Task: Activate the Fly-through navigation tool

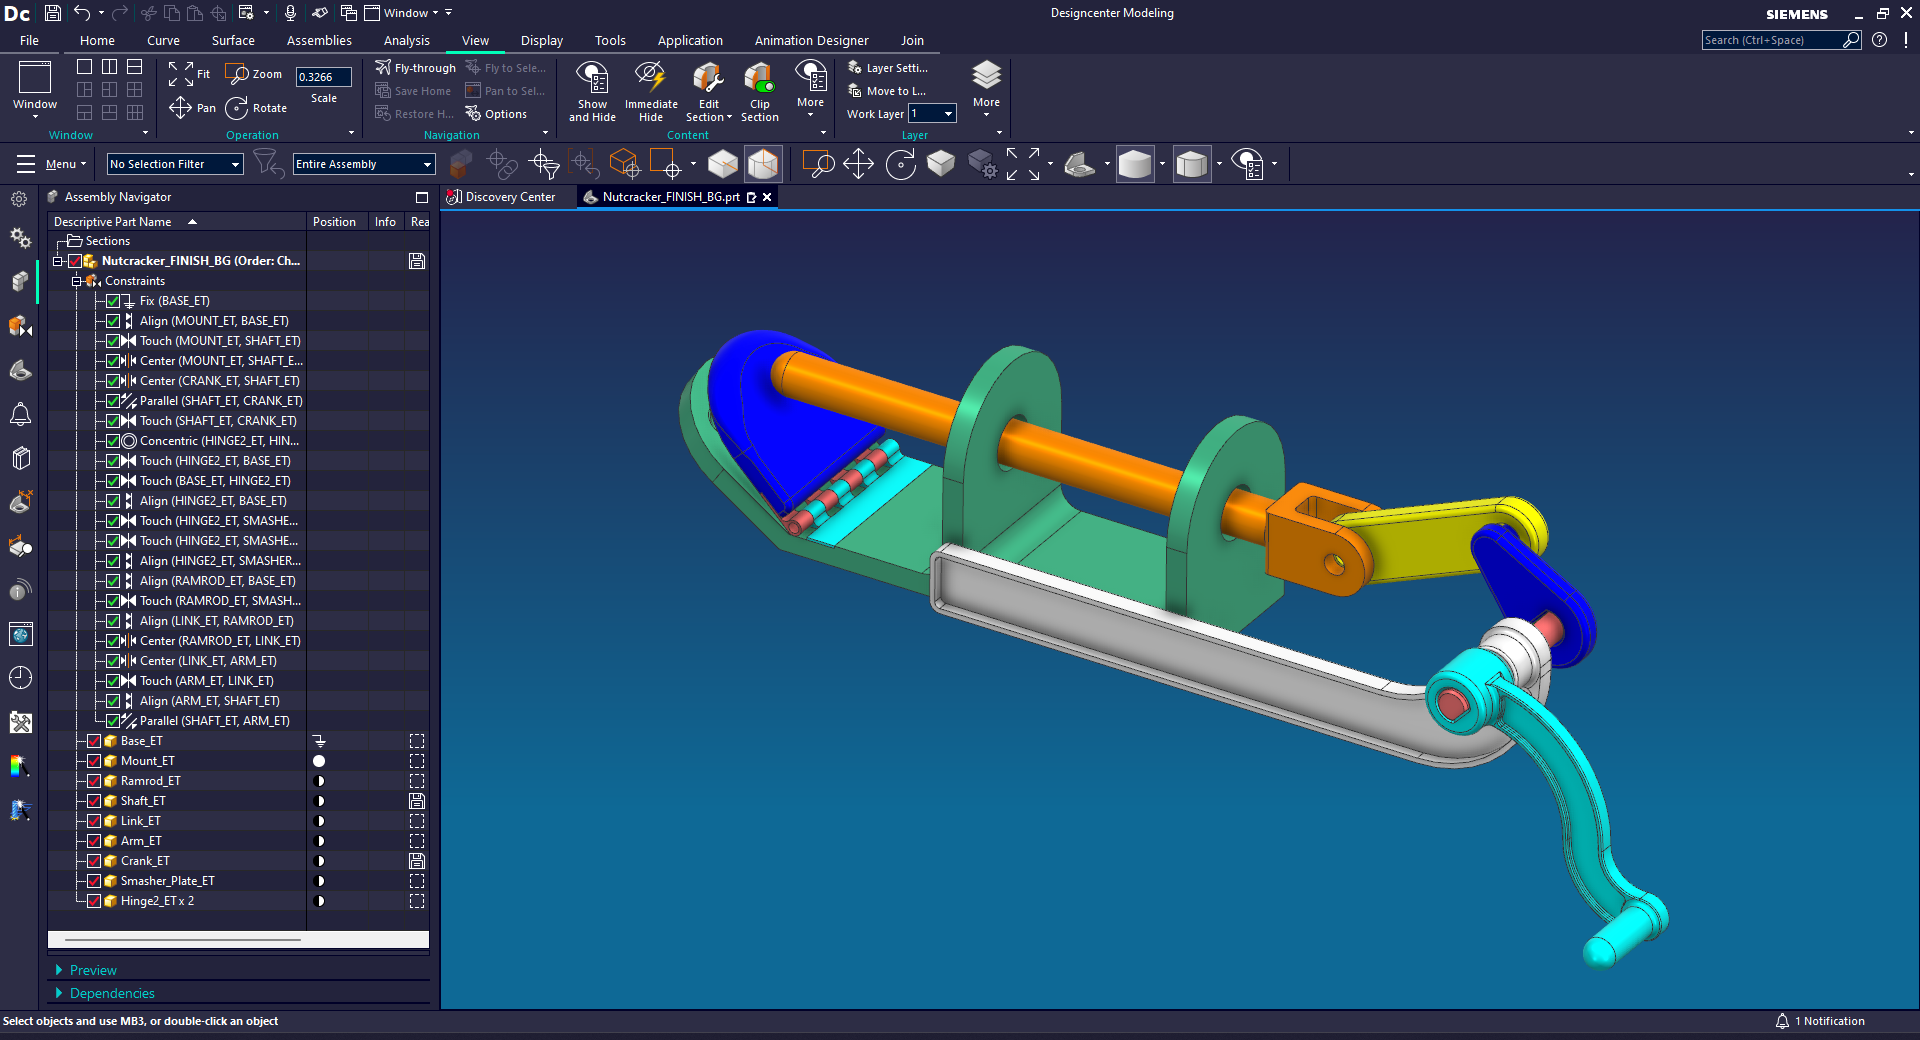Action: (x=415, y=68)
